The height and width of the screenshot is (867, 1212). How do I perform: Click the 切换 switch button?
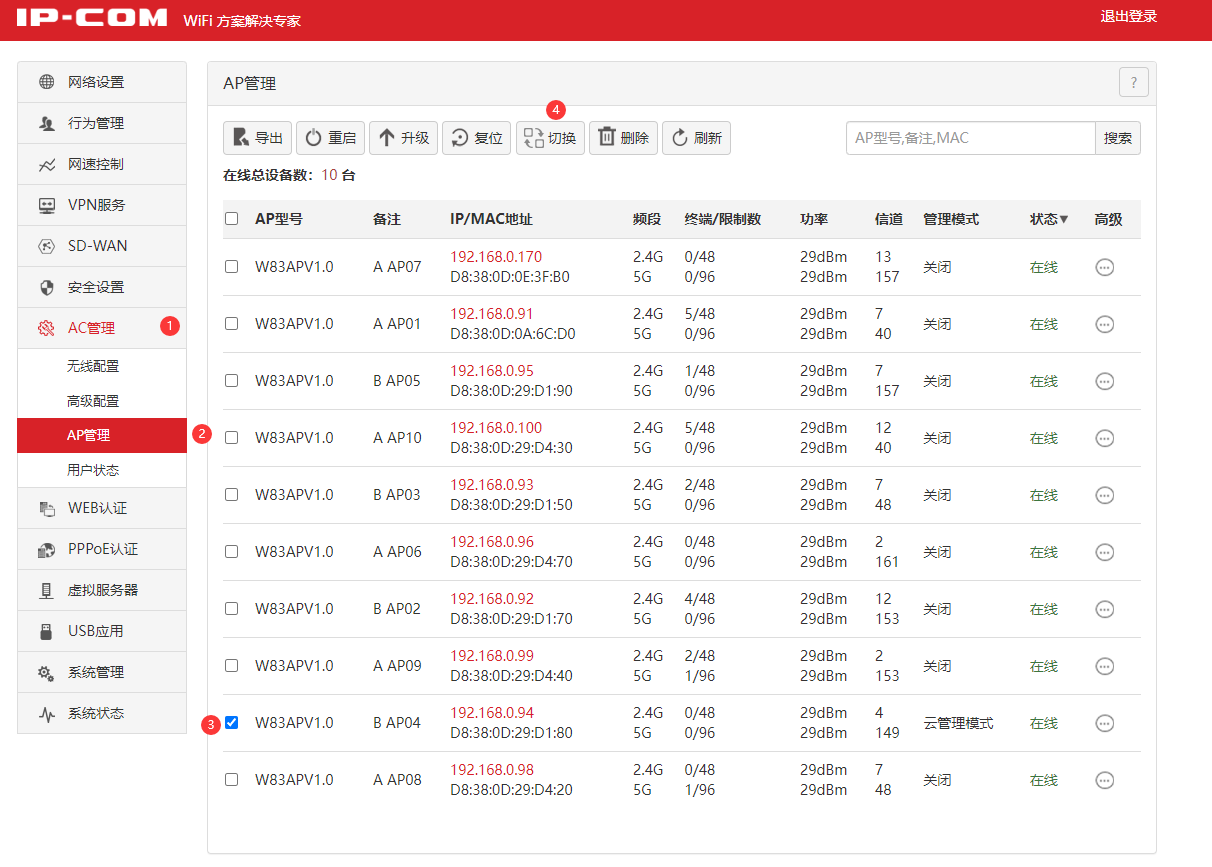[x=550, y=138]
